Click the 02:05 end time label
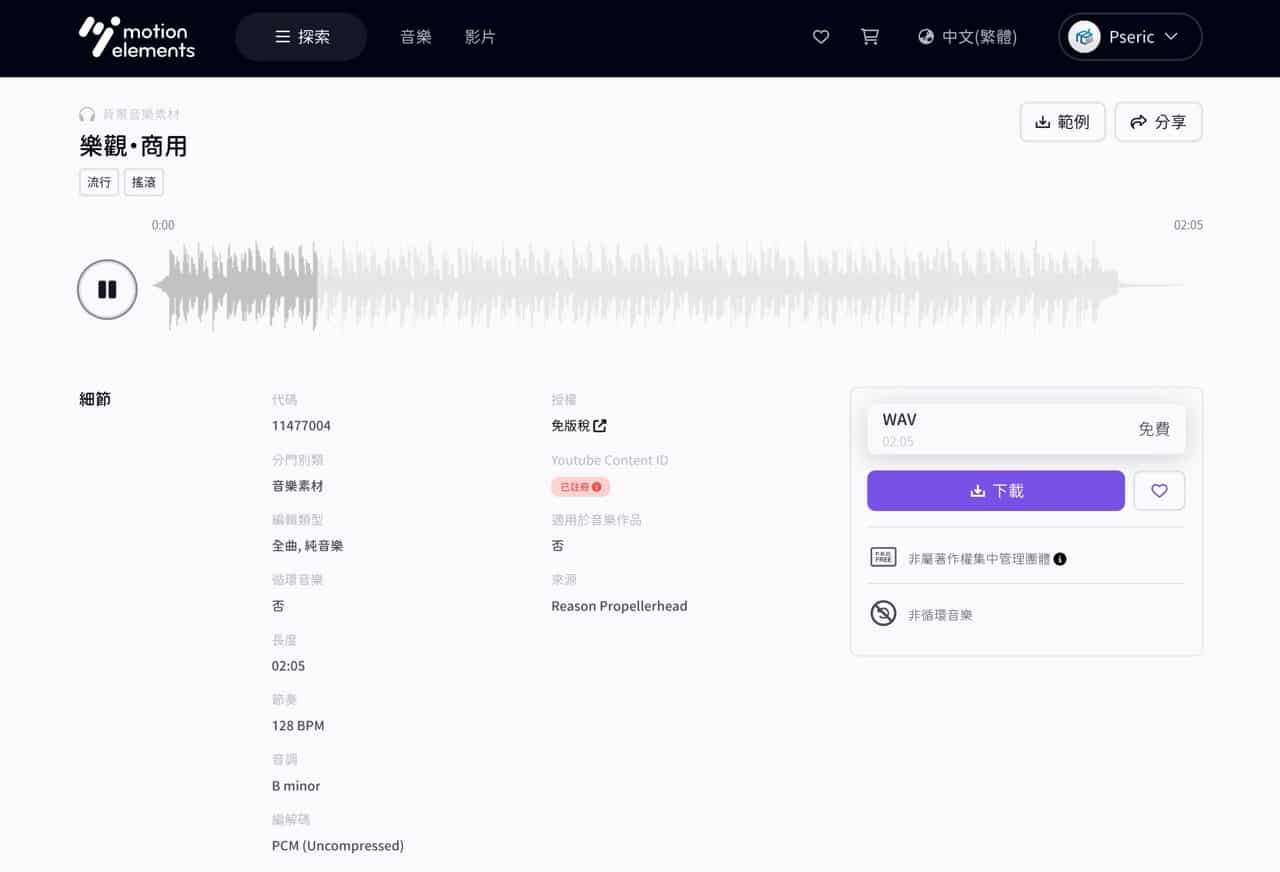This screenshot has height=872, width=1280. tap(1188, 225)
